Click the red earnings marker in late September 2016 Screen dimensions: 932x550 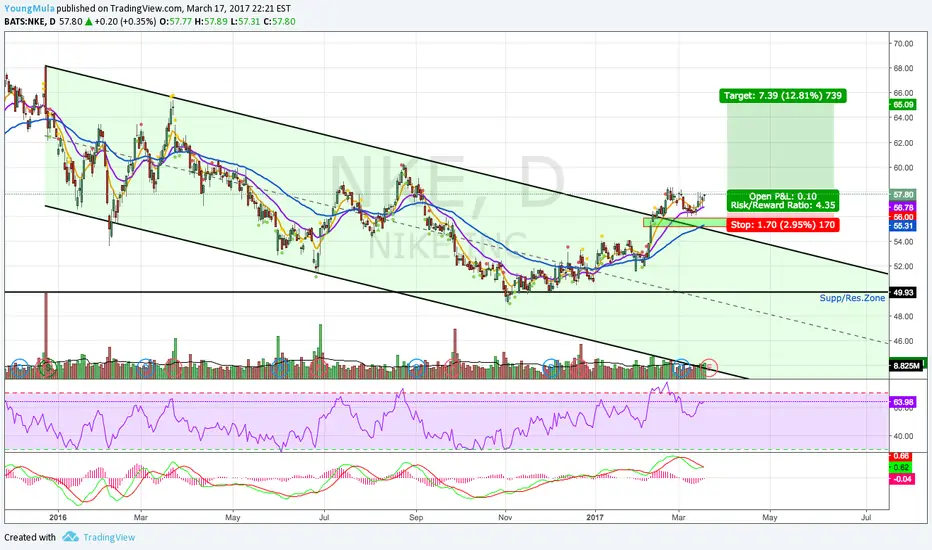point(454,368)
